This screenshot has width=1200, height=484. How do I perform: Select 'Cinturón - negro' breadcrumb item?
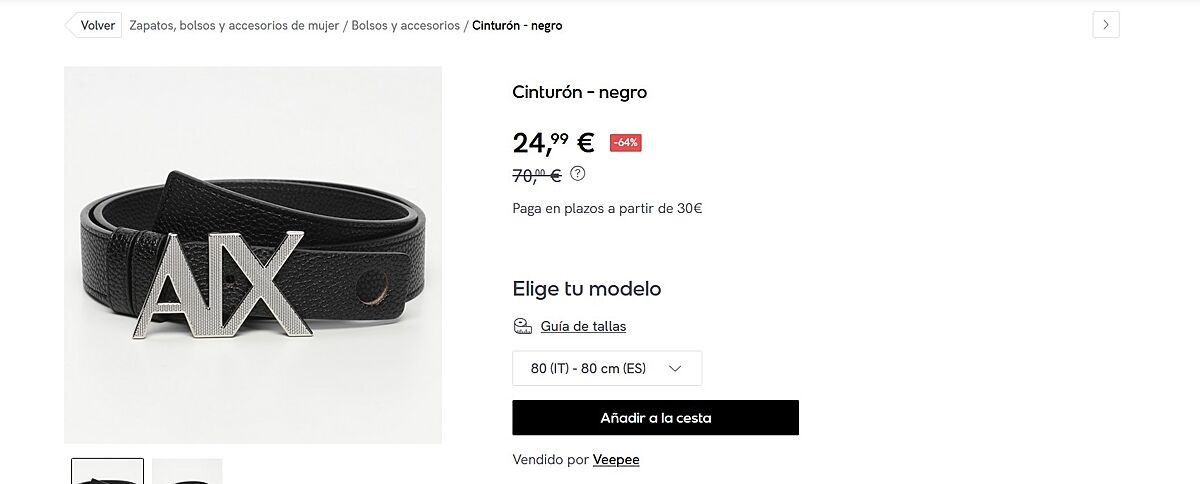click(517, 26)
